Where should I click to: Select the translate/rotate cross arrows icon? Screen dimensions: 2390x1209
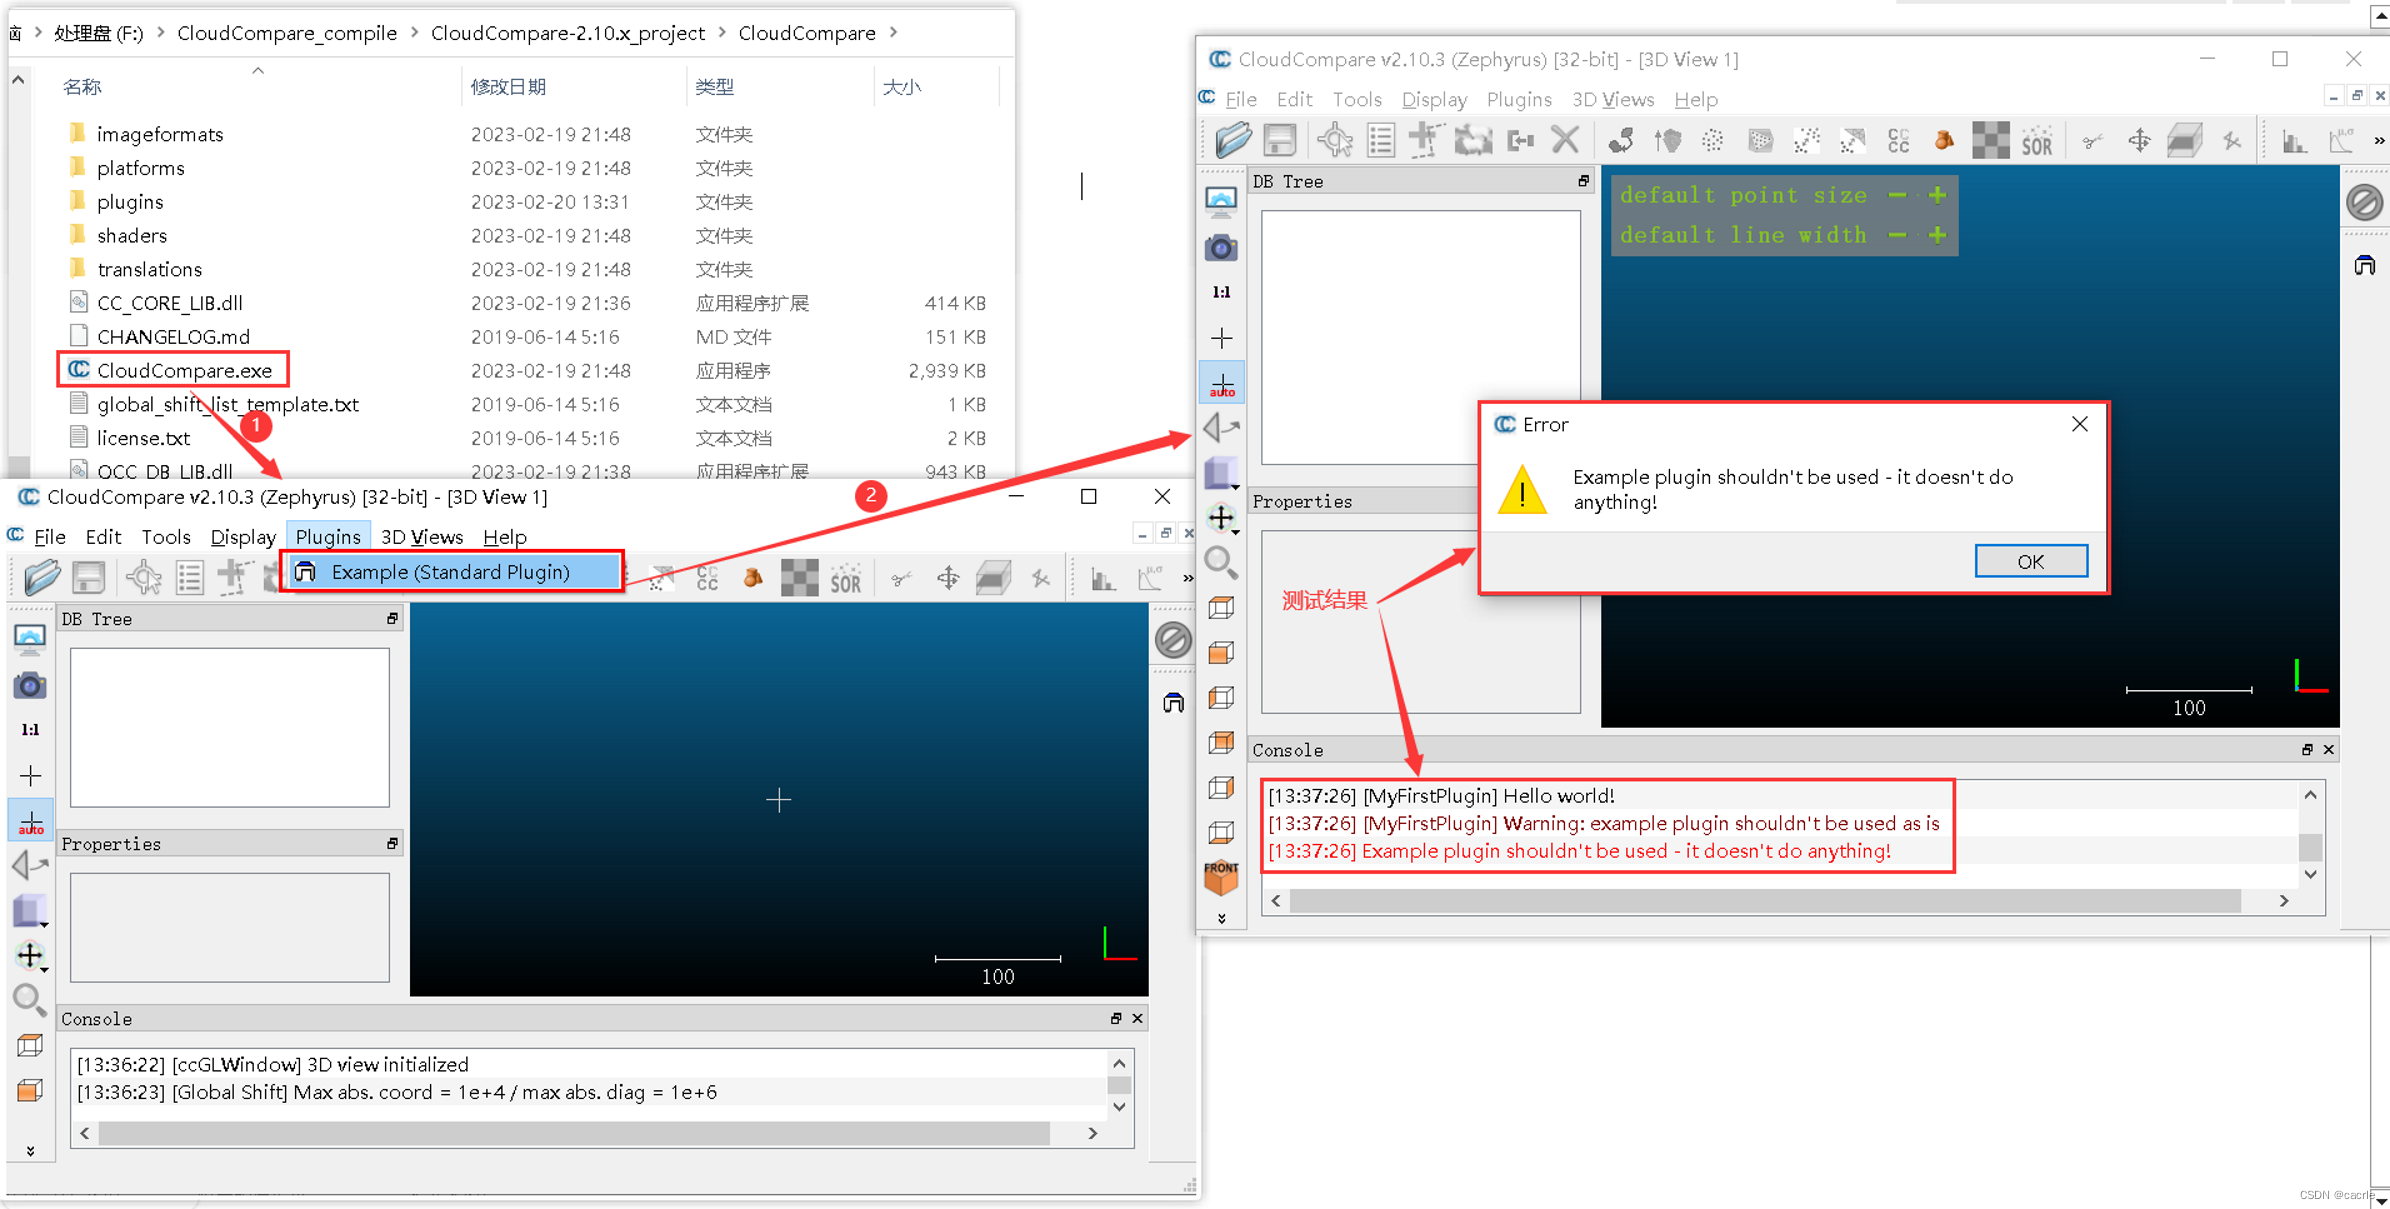tap(2139, 140)
